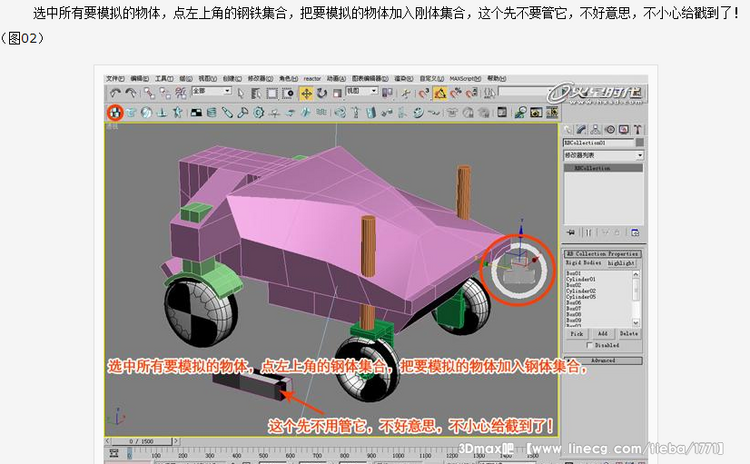750x464 pixels.
Task: Click the reactor Create Plane icon
Action: (196, 113)
